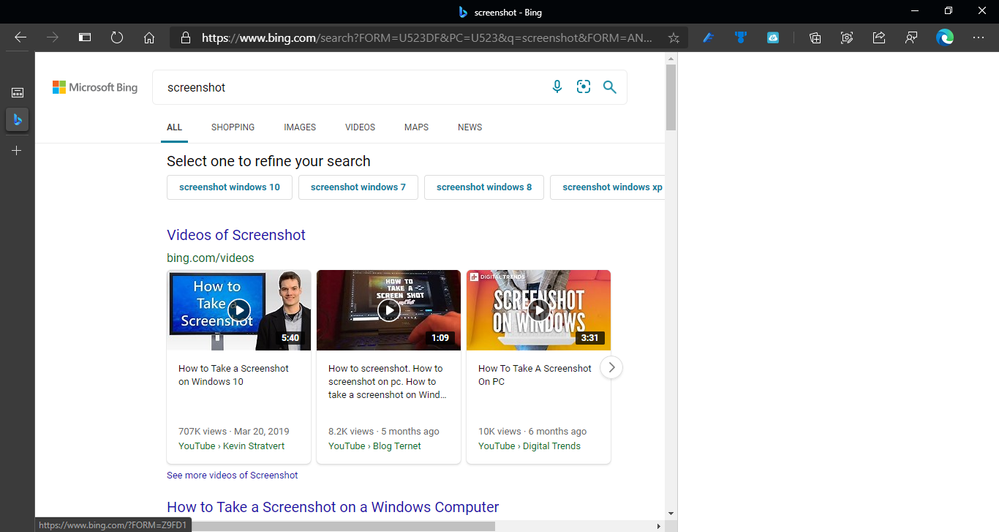Open the sidebar tab list icon
This screenshot has width=999, height=532.
coord(17,92)
